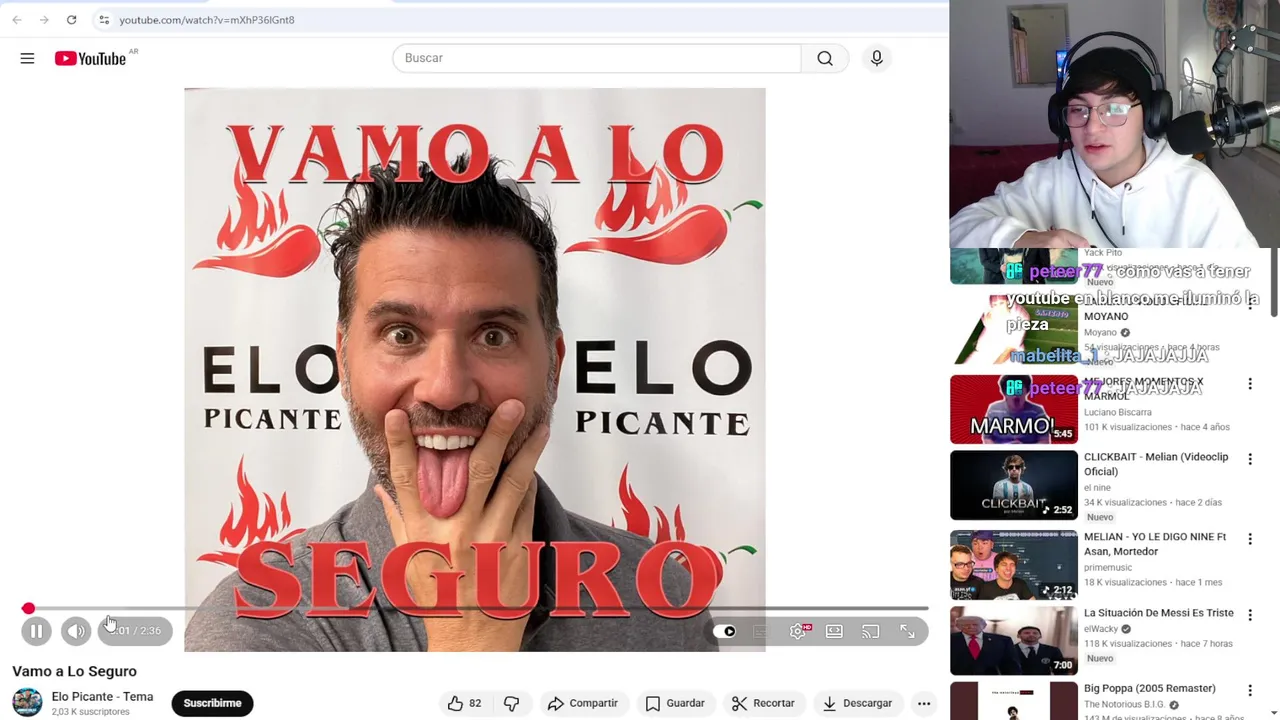Viewport: 1280px width, 720px height.
Task: Save video with Guardar button
Action: click(675, 703)
